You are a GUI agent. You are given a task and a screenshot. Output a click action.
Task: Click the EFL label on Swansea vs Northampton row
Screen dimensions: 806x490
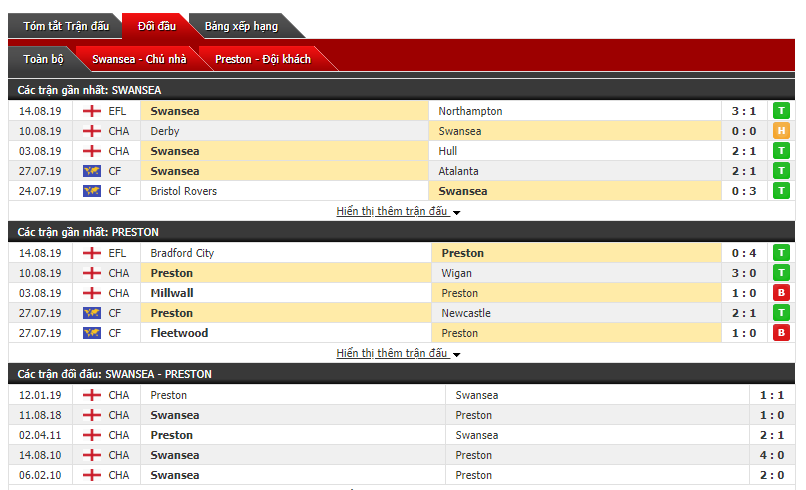(117, 111)
